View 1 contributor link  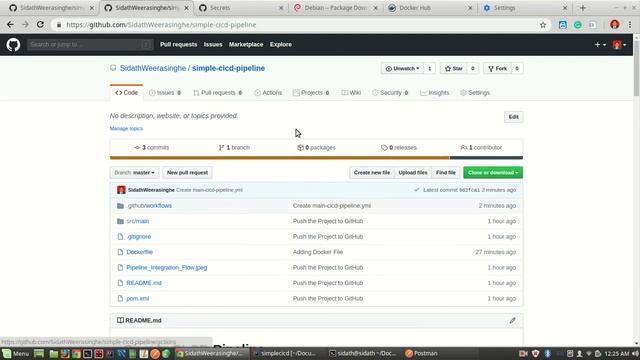coord(481,148)
